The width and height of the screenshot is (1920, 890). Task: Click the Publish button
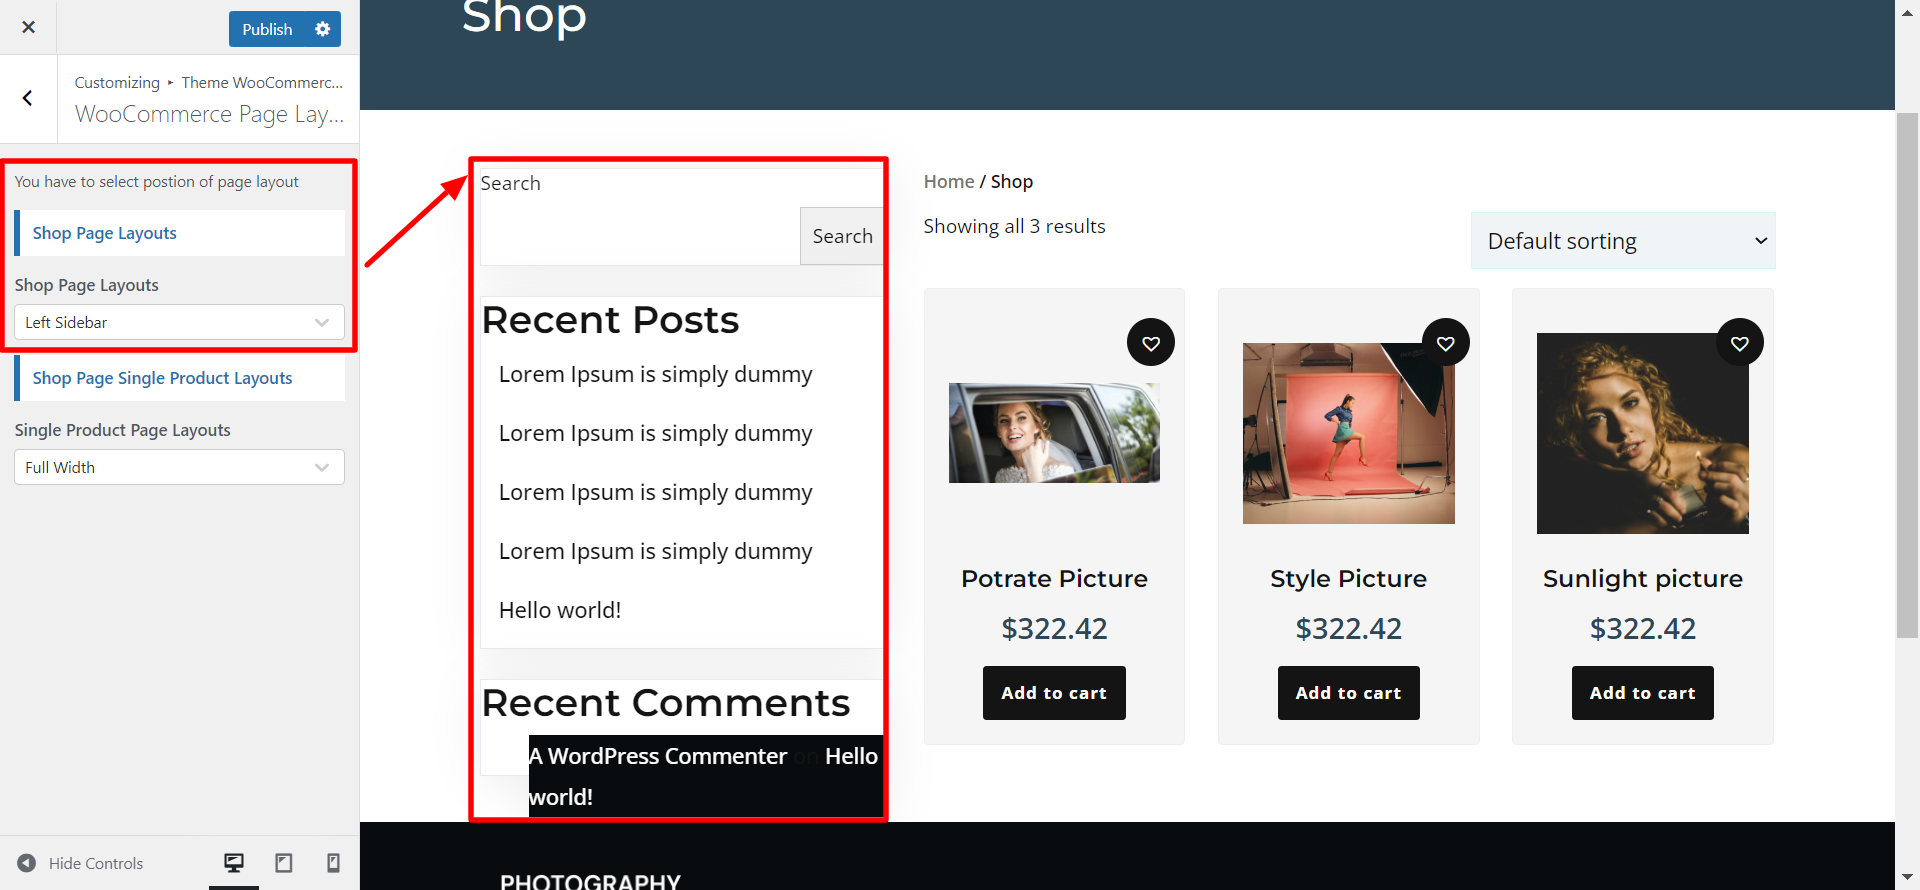[x=267, y=29]
